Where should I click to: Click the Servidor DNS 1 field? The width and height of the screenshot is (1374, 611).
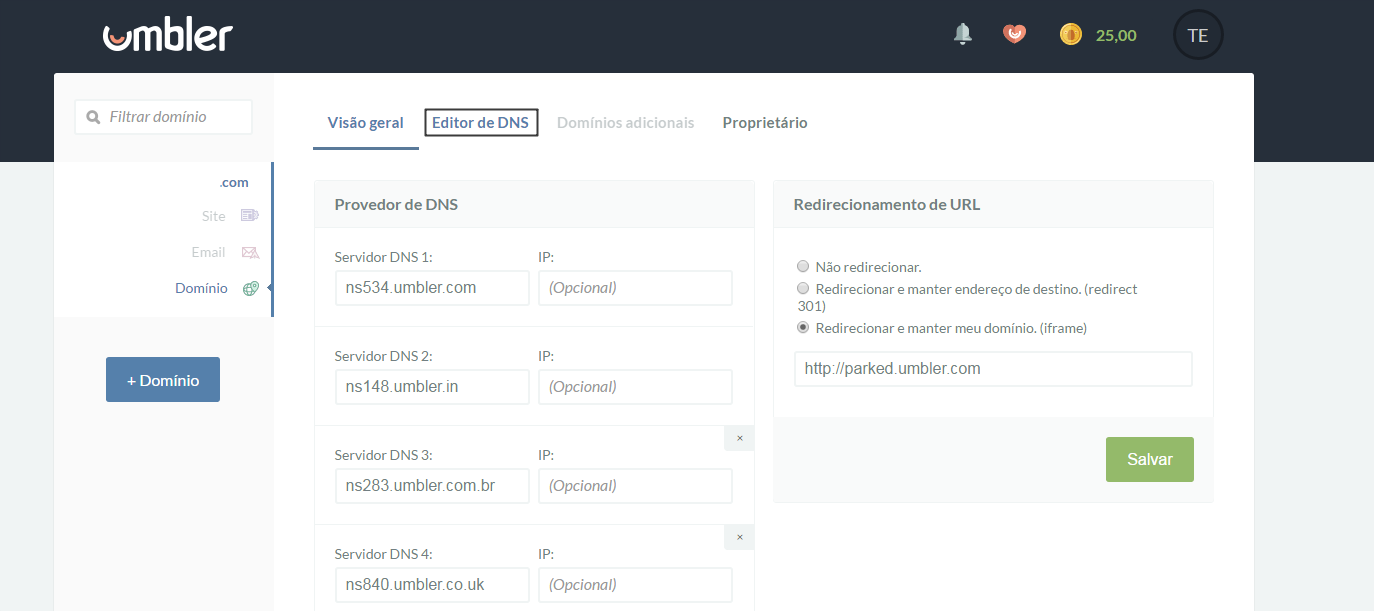[x=432, y=288]
